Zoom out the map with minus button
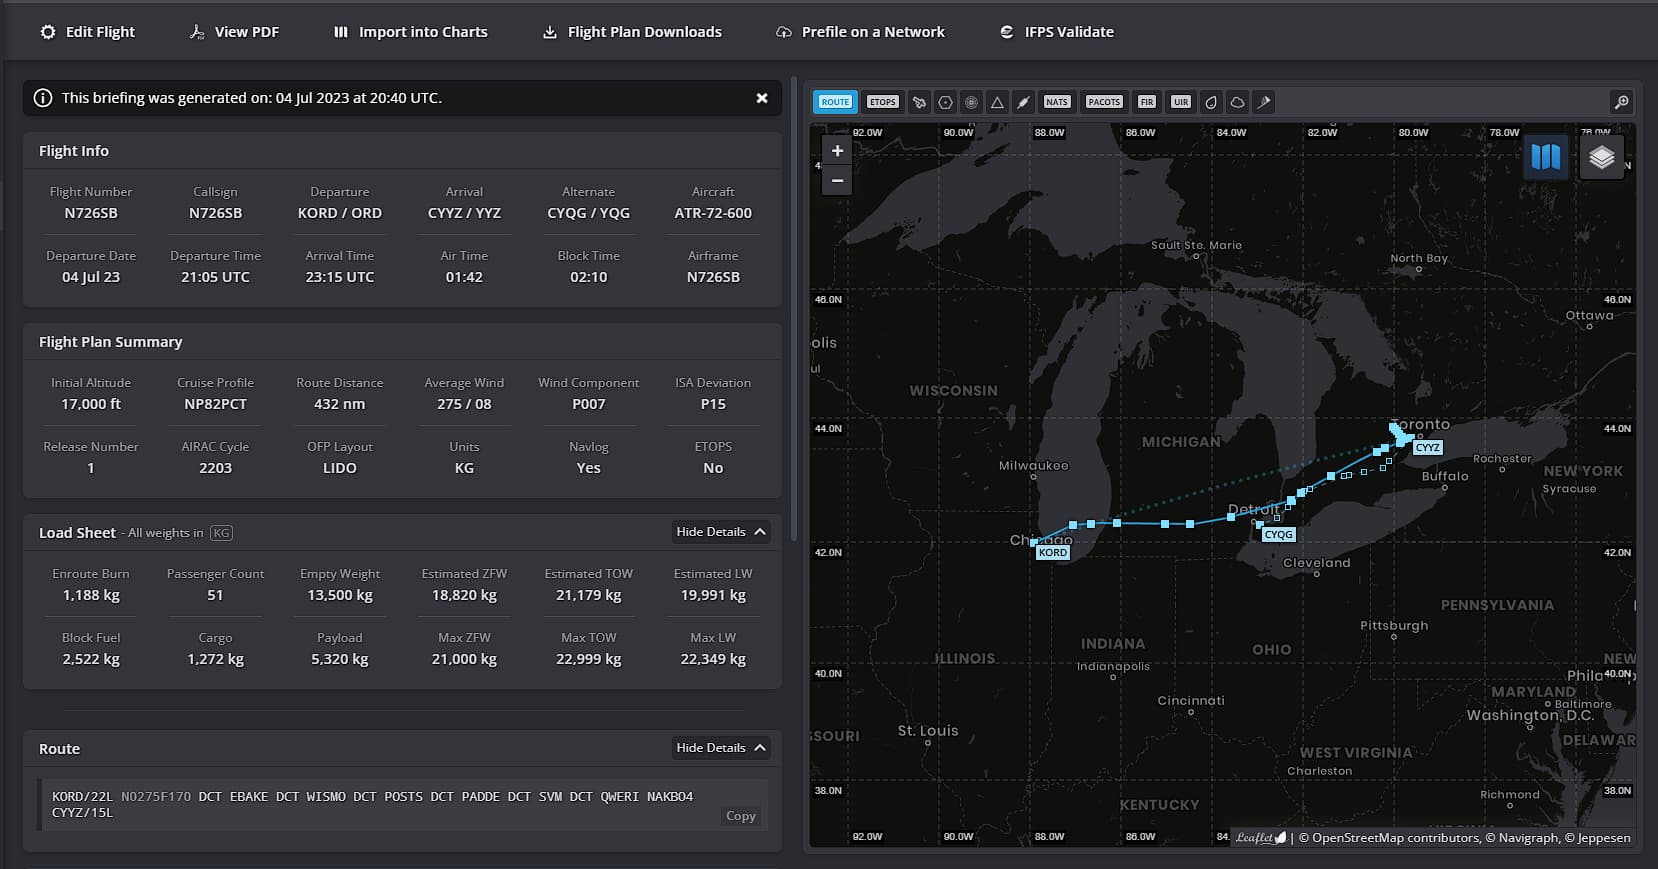The width and height of the screenshot is (1658, 869). pyautogui.click(x=837, y=181)
